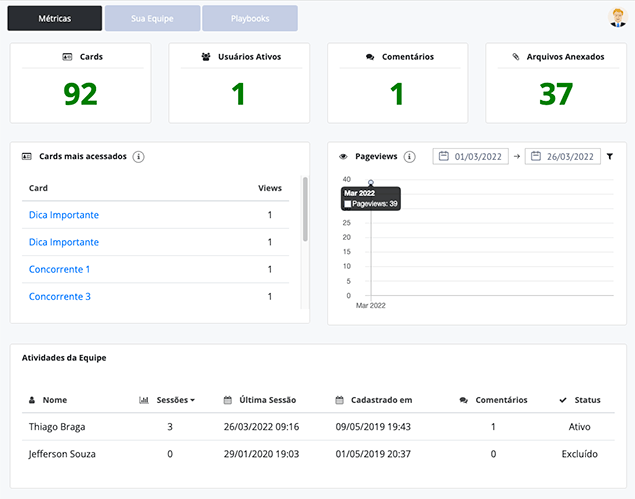Screen dimensions: 635x499
Task: Click the Cards mais acessados panel icon
Action: coord(27,156)
